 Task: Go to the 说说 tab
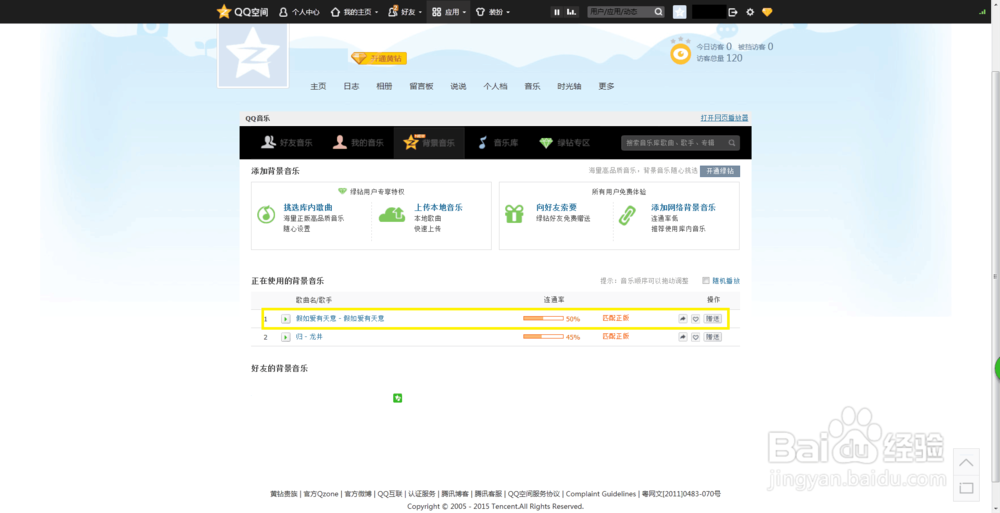click(458, 86)
